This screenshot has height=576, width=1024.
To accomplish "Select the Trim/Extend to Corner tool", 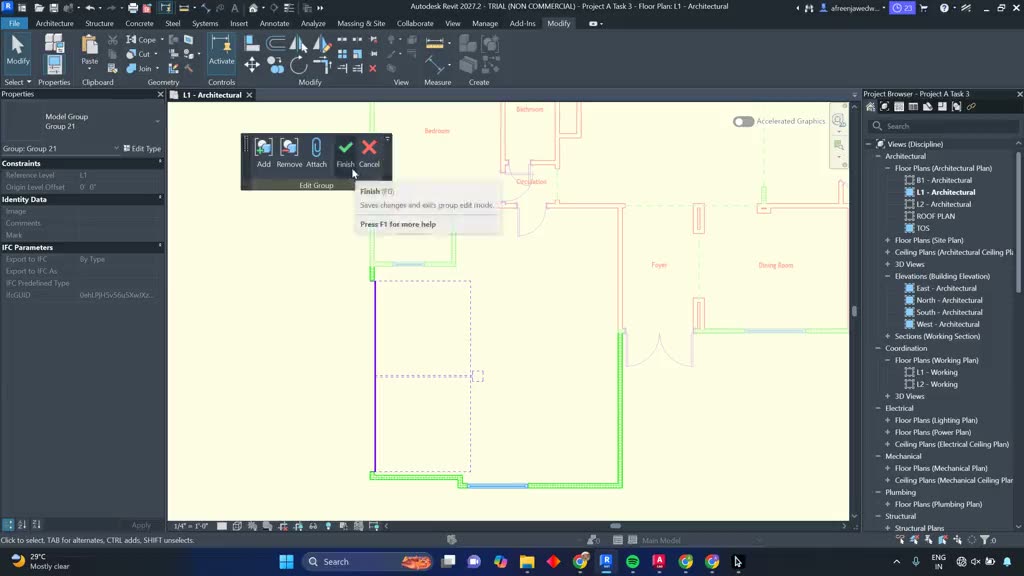I will tap(322, 65).
